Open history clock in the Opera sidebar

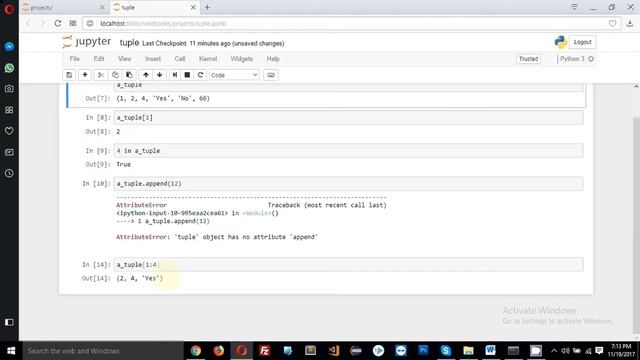pos(9,173)
